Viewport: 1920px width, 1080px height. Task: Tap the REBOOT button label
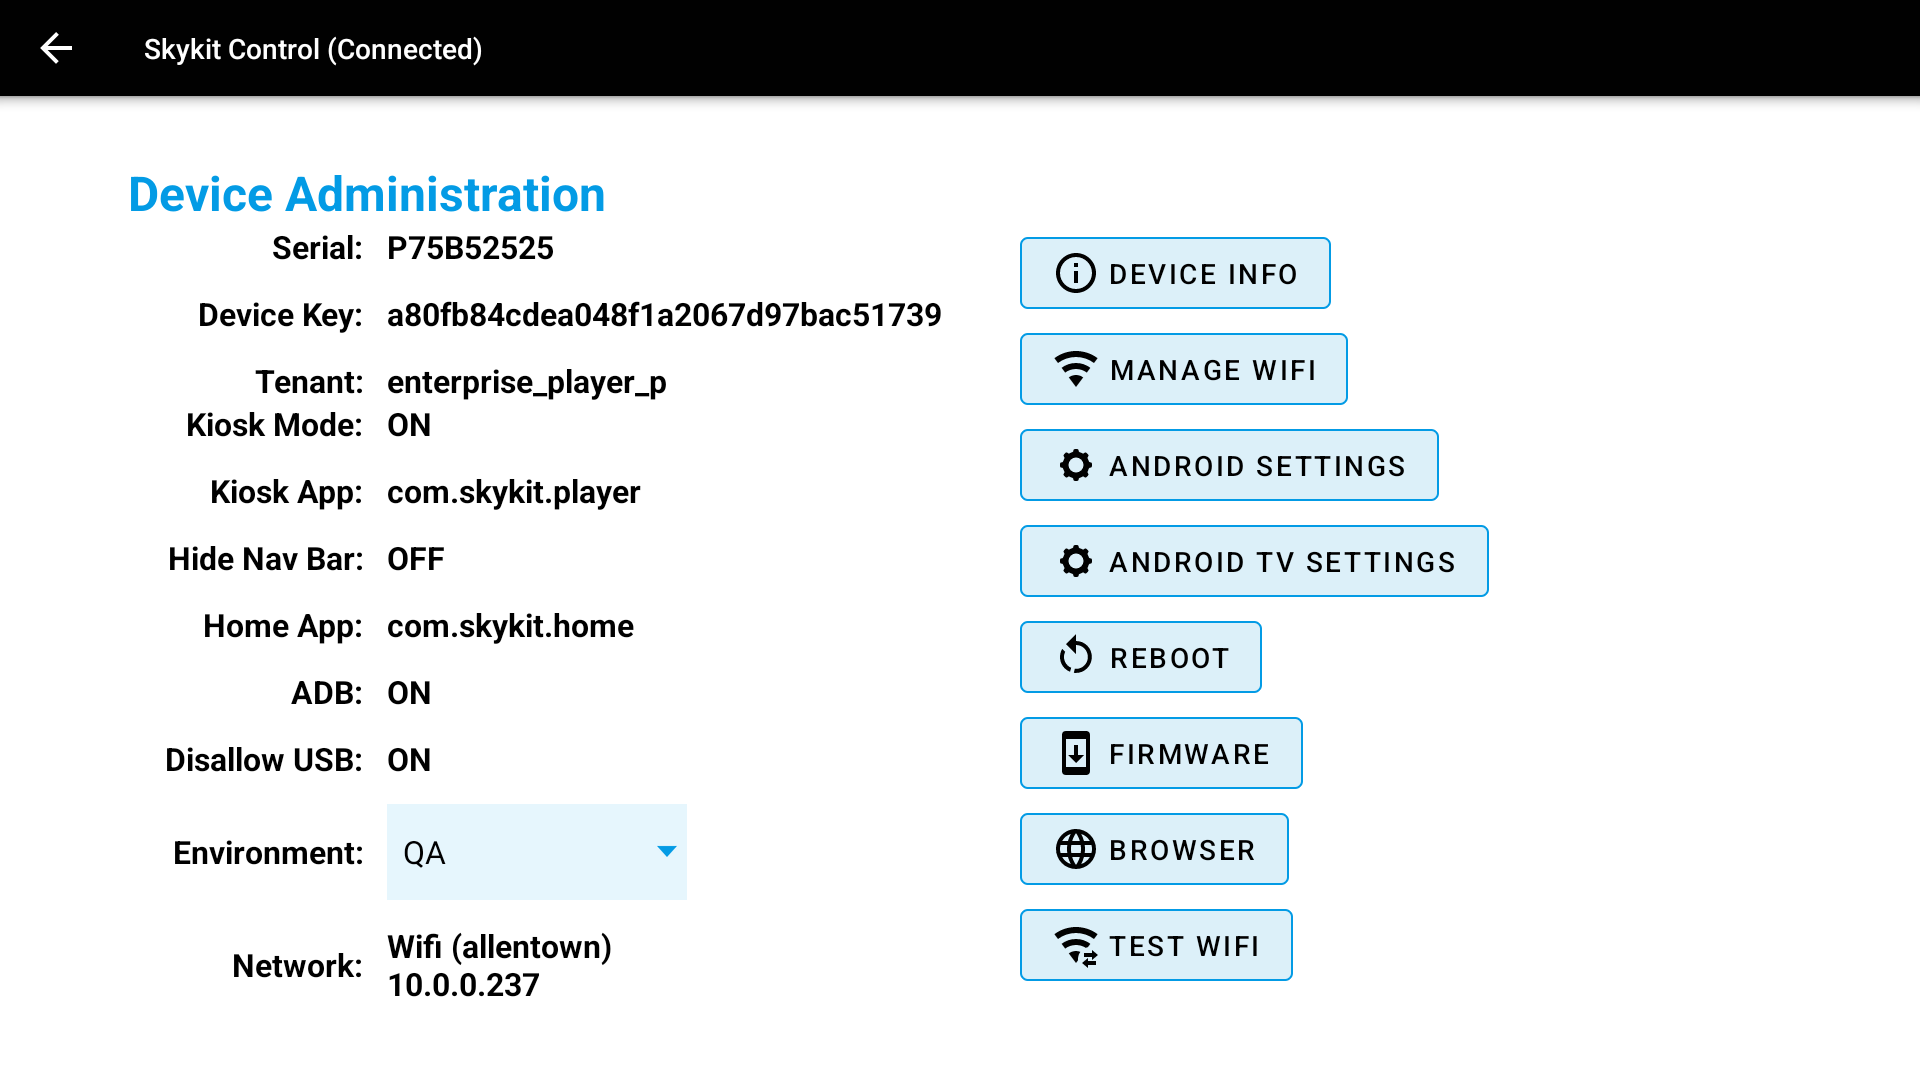[1169, 658]
